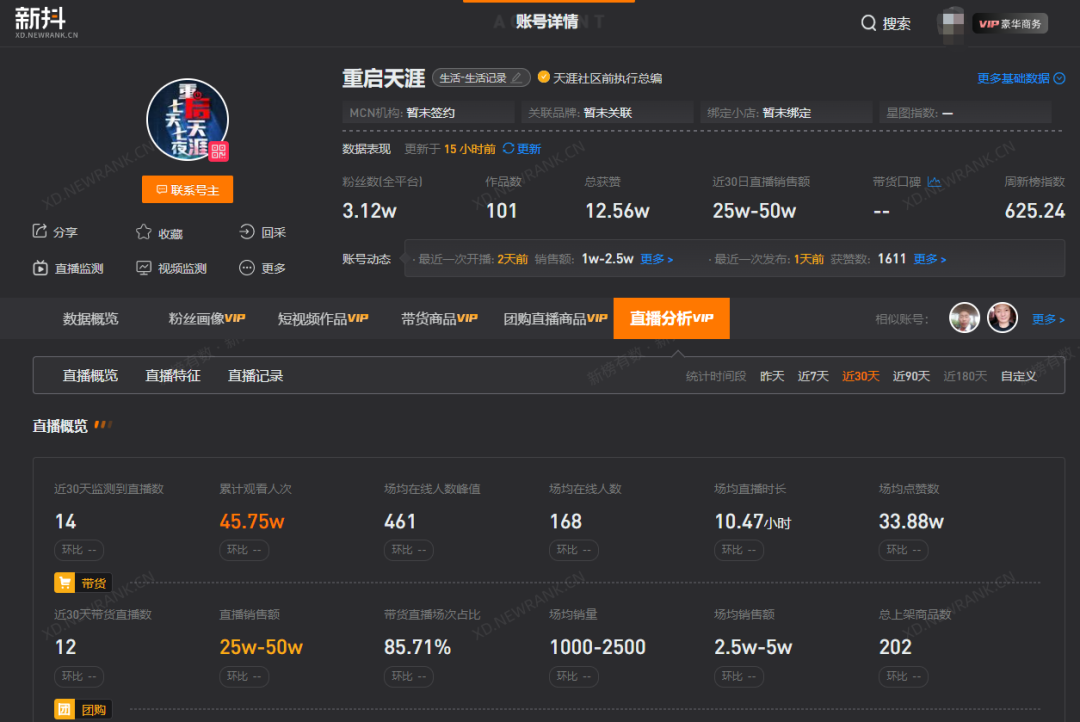Viewport: 1080px width, 722px height.
Task: Click the chart icon beside 带货口碑
Action: (934, 182)
